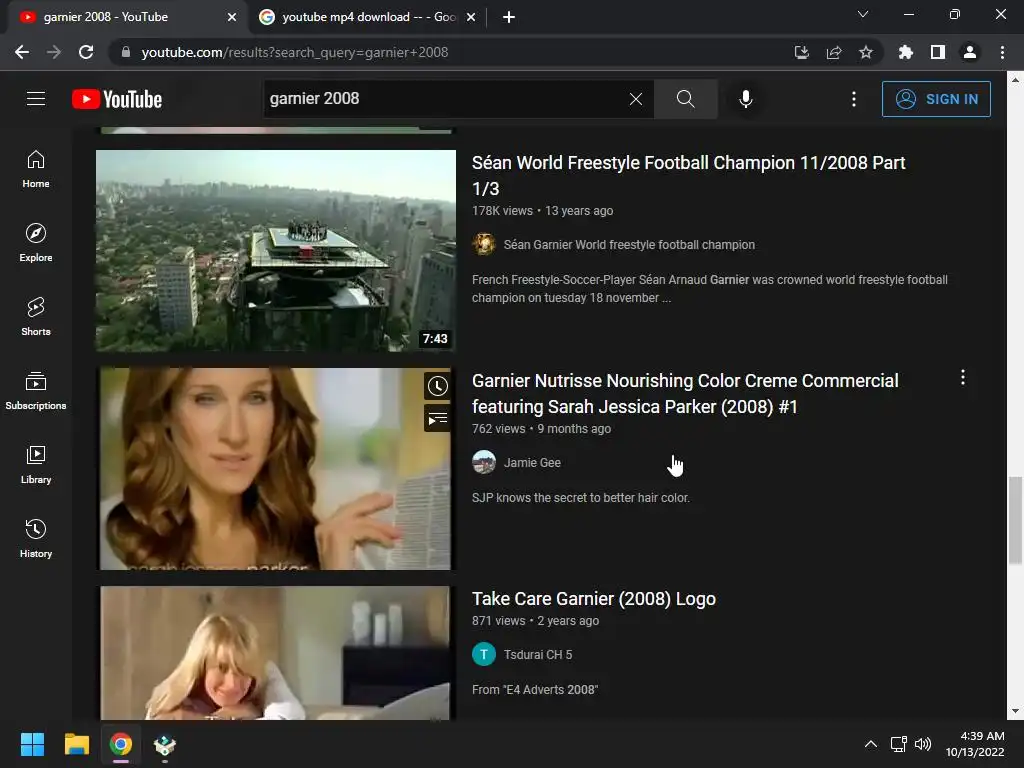
Task: Click the SIGN IN button
Action: pyautogui.click(x=936, y=99)
